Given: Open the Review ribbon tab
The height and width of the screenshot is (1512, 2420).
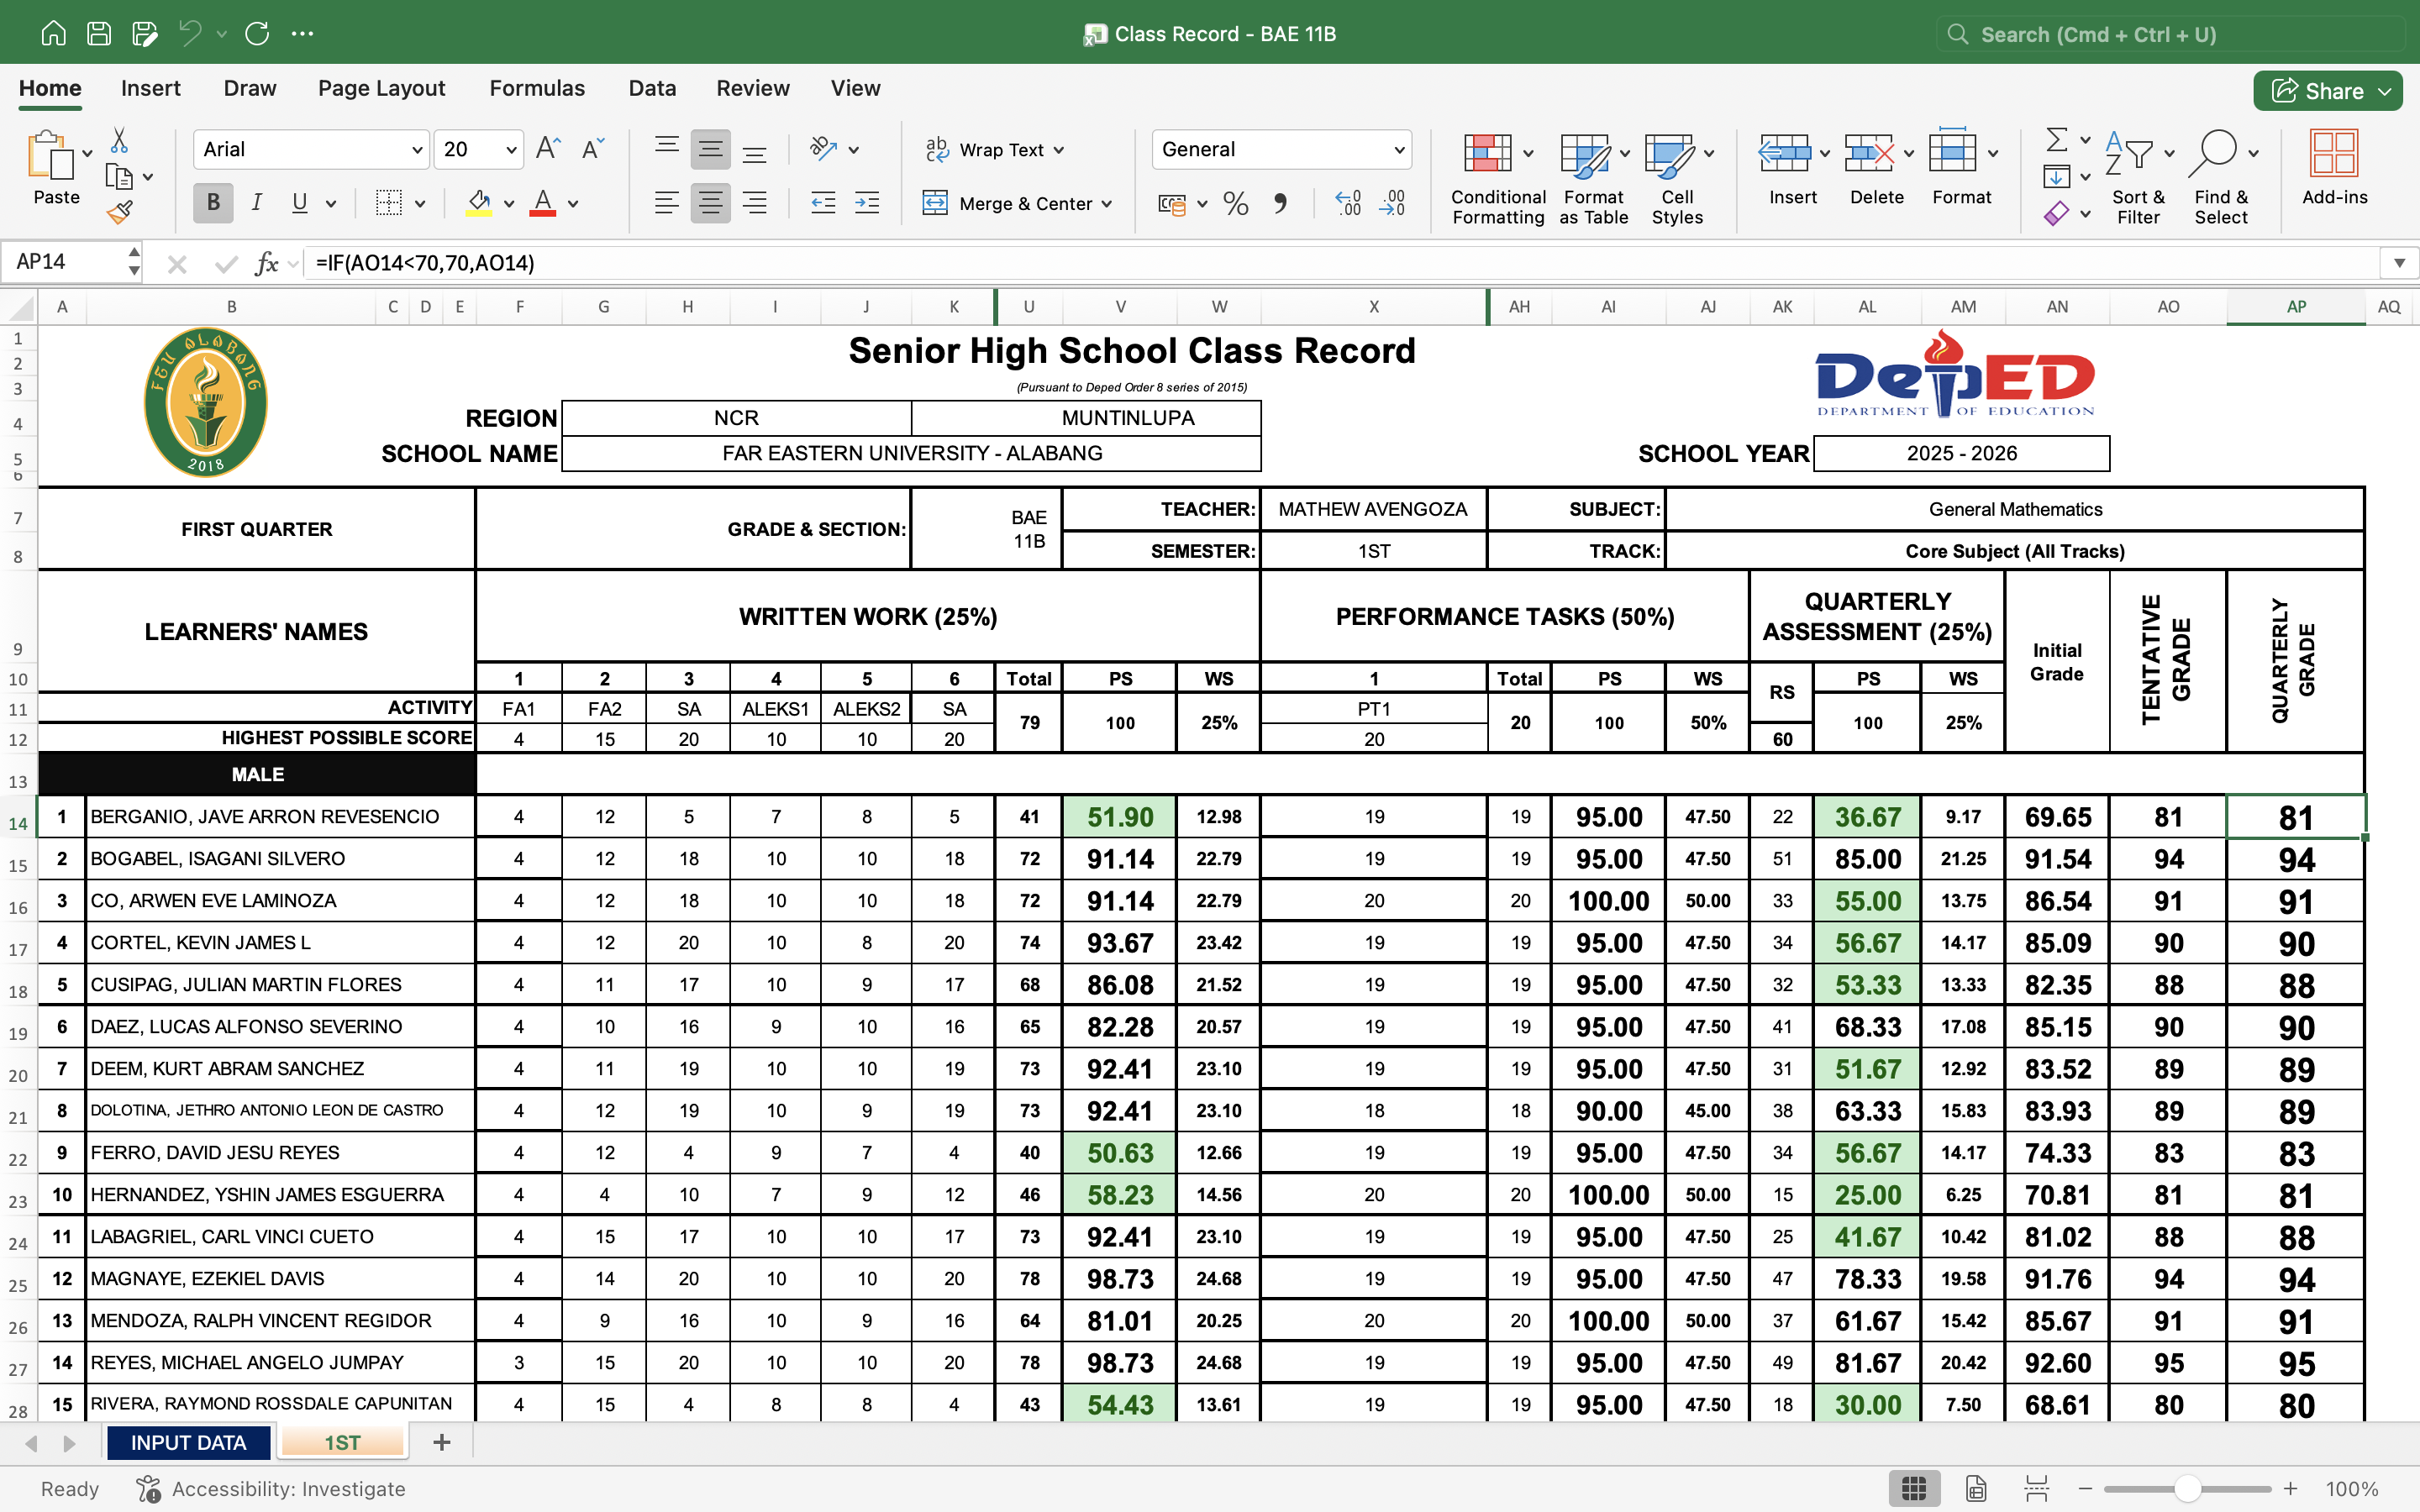Looking at the screenshot, I should (753, 88).
